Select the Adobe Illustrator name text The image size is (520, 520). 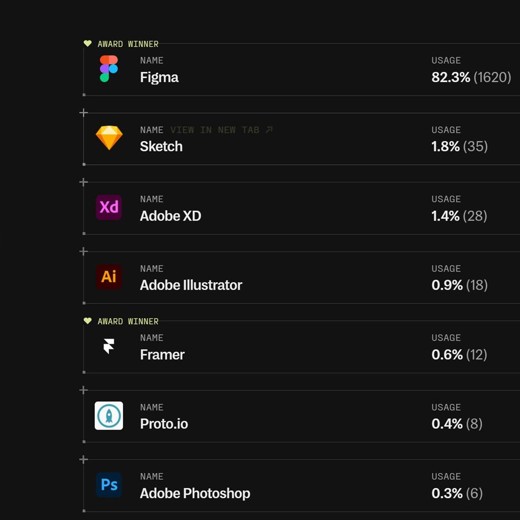point(191,285)
